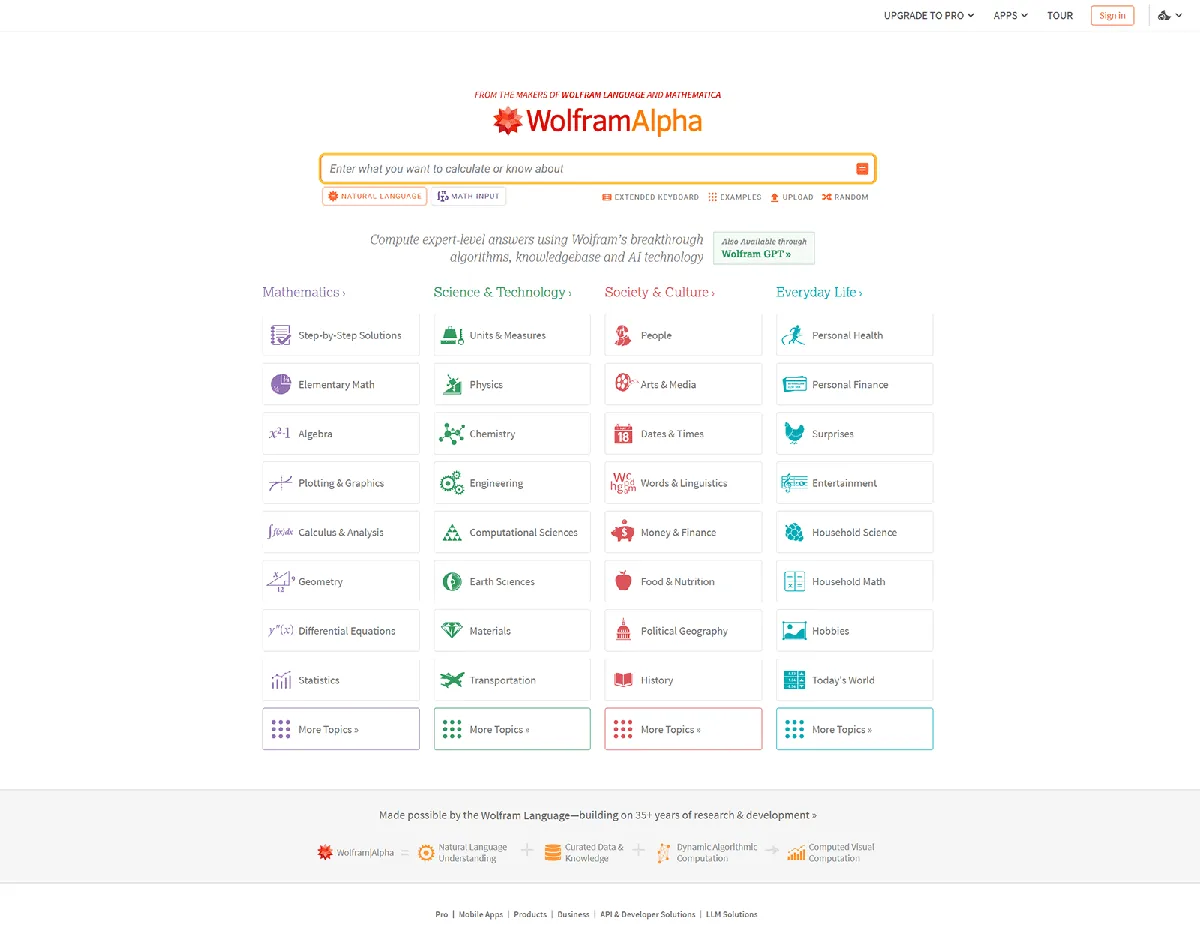This screenshot has height=925, width=1200.
Task: Click the Elementary Math pie icon
Action: pos(281,384)
